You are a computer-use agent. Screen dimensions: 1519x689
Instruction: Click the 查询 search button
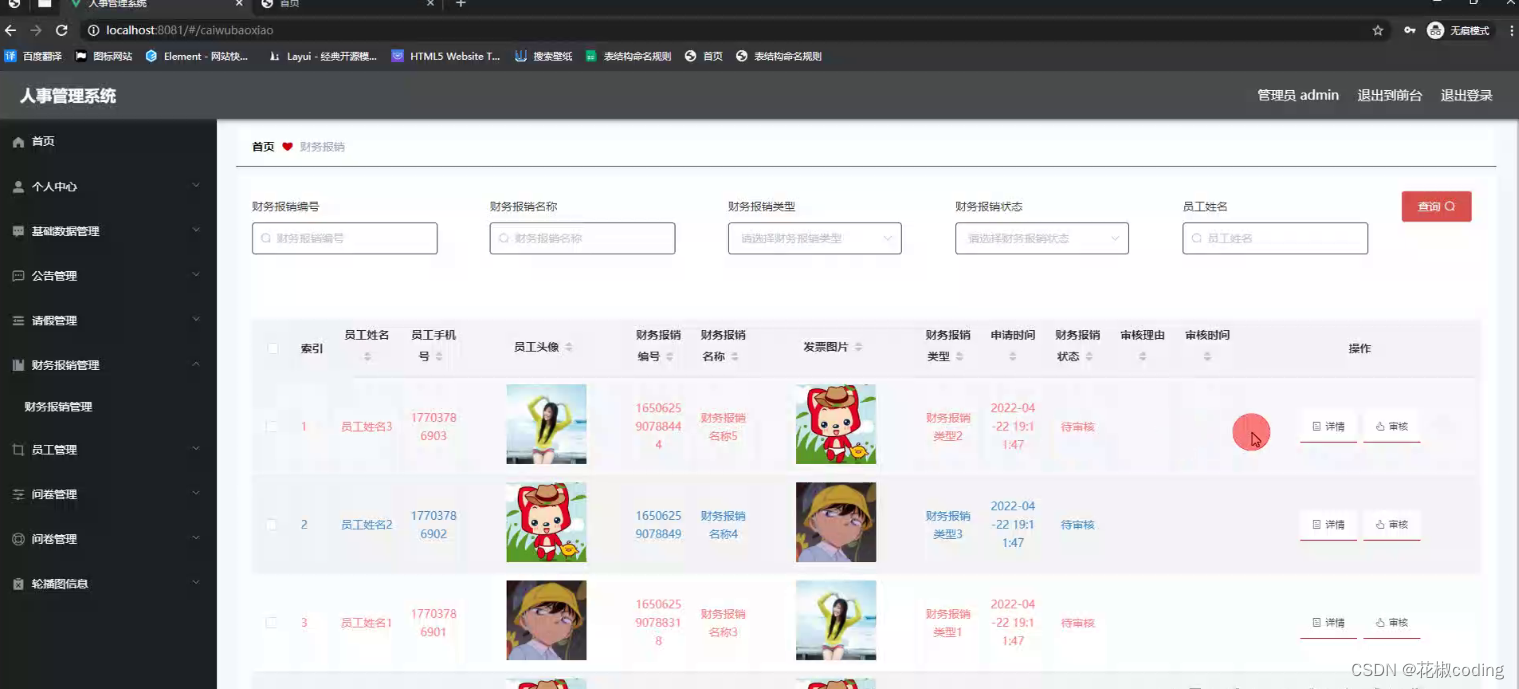pyautogui.click(x=1436, y=206)
